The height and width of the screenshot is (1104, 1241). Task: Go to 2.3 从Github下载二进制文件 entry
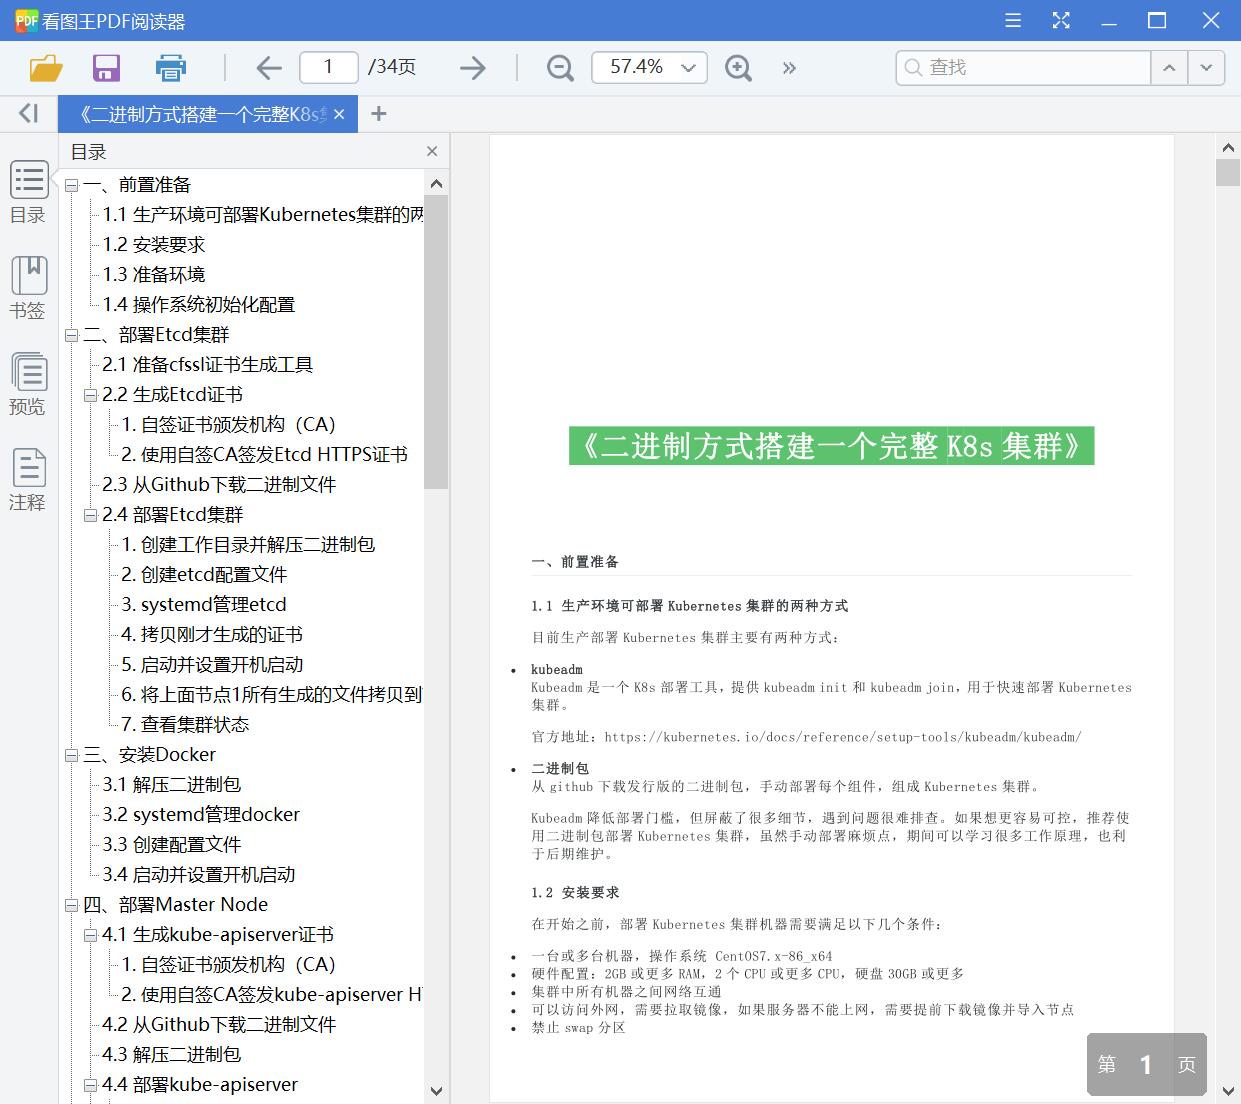click(x=219, y=485)
